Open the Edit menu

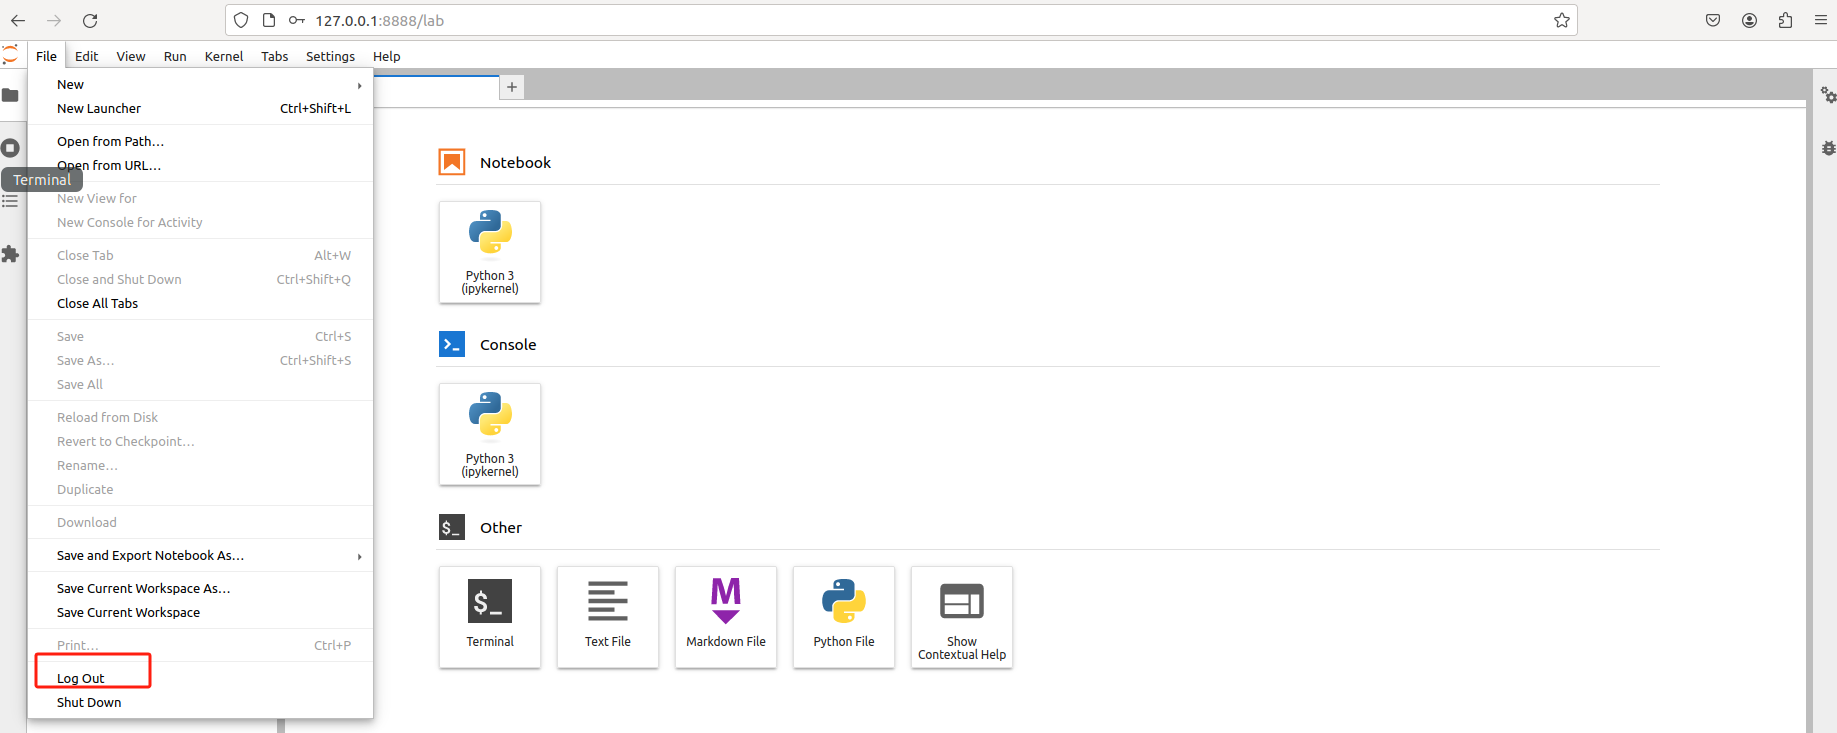(x=87, y=56)
